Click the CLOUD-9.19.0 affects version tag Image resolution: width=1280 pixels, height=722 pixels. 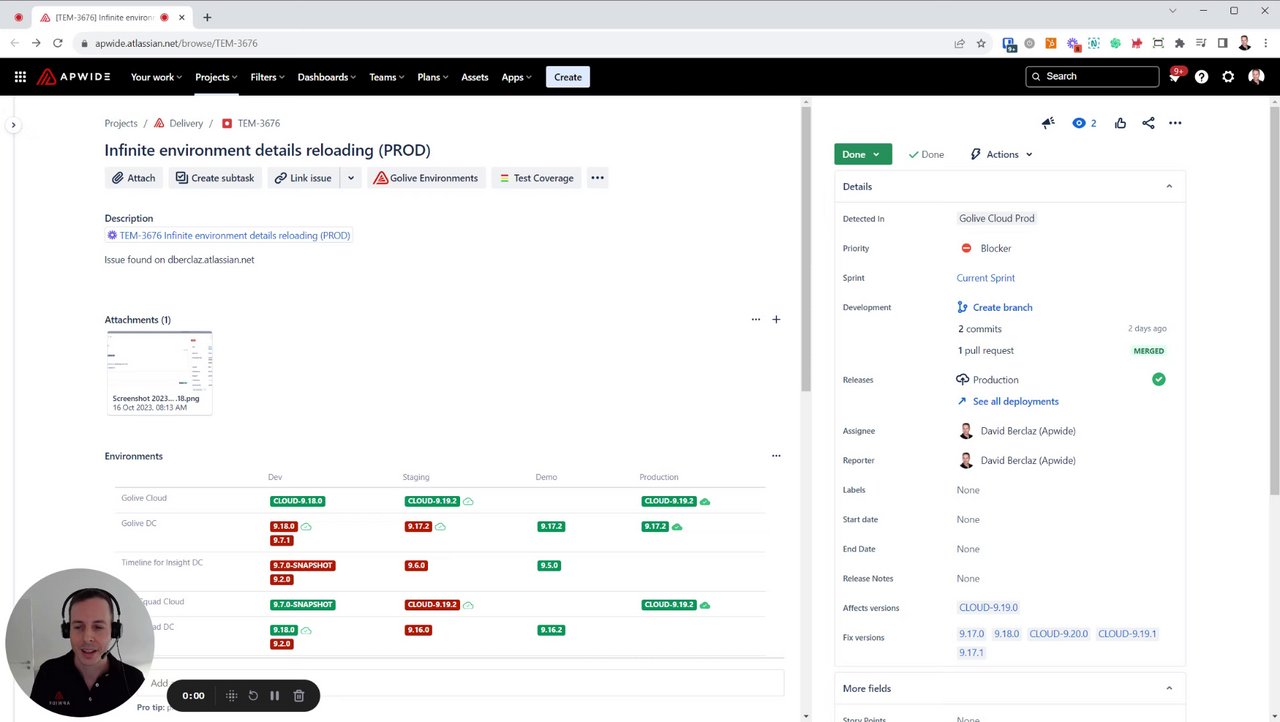(988, 608)
